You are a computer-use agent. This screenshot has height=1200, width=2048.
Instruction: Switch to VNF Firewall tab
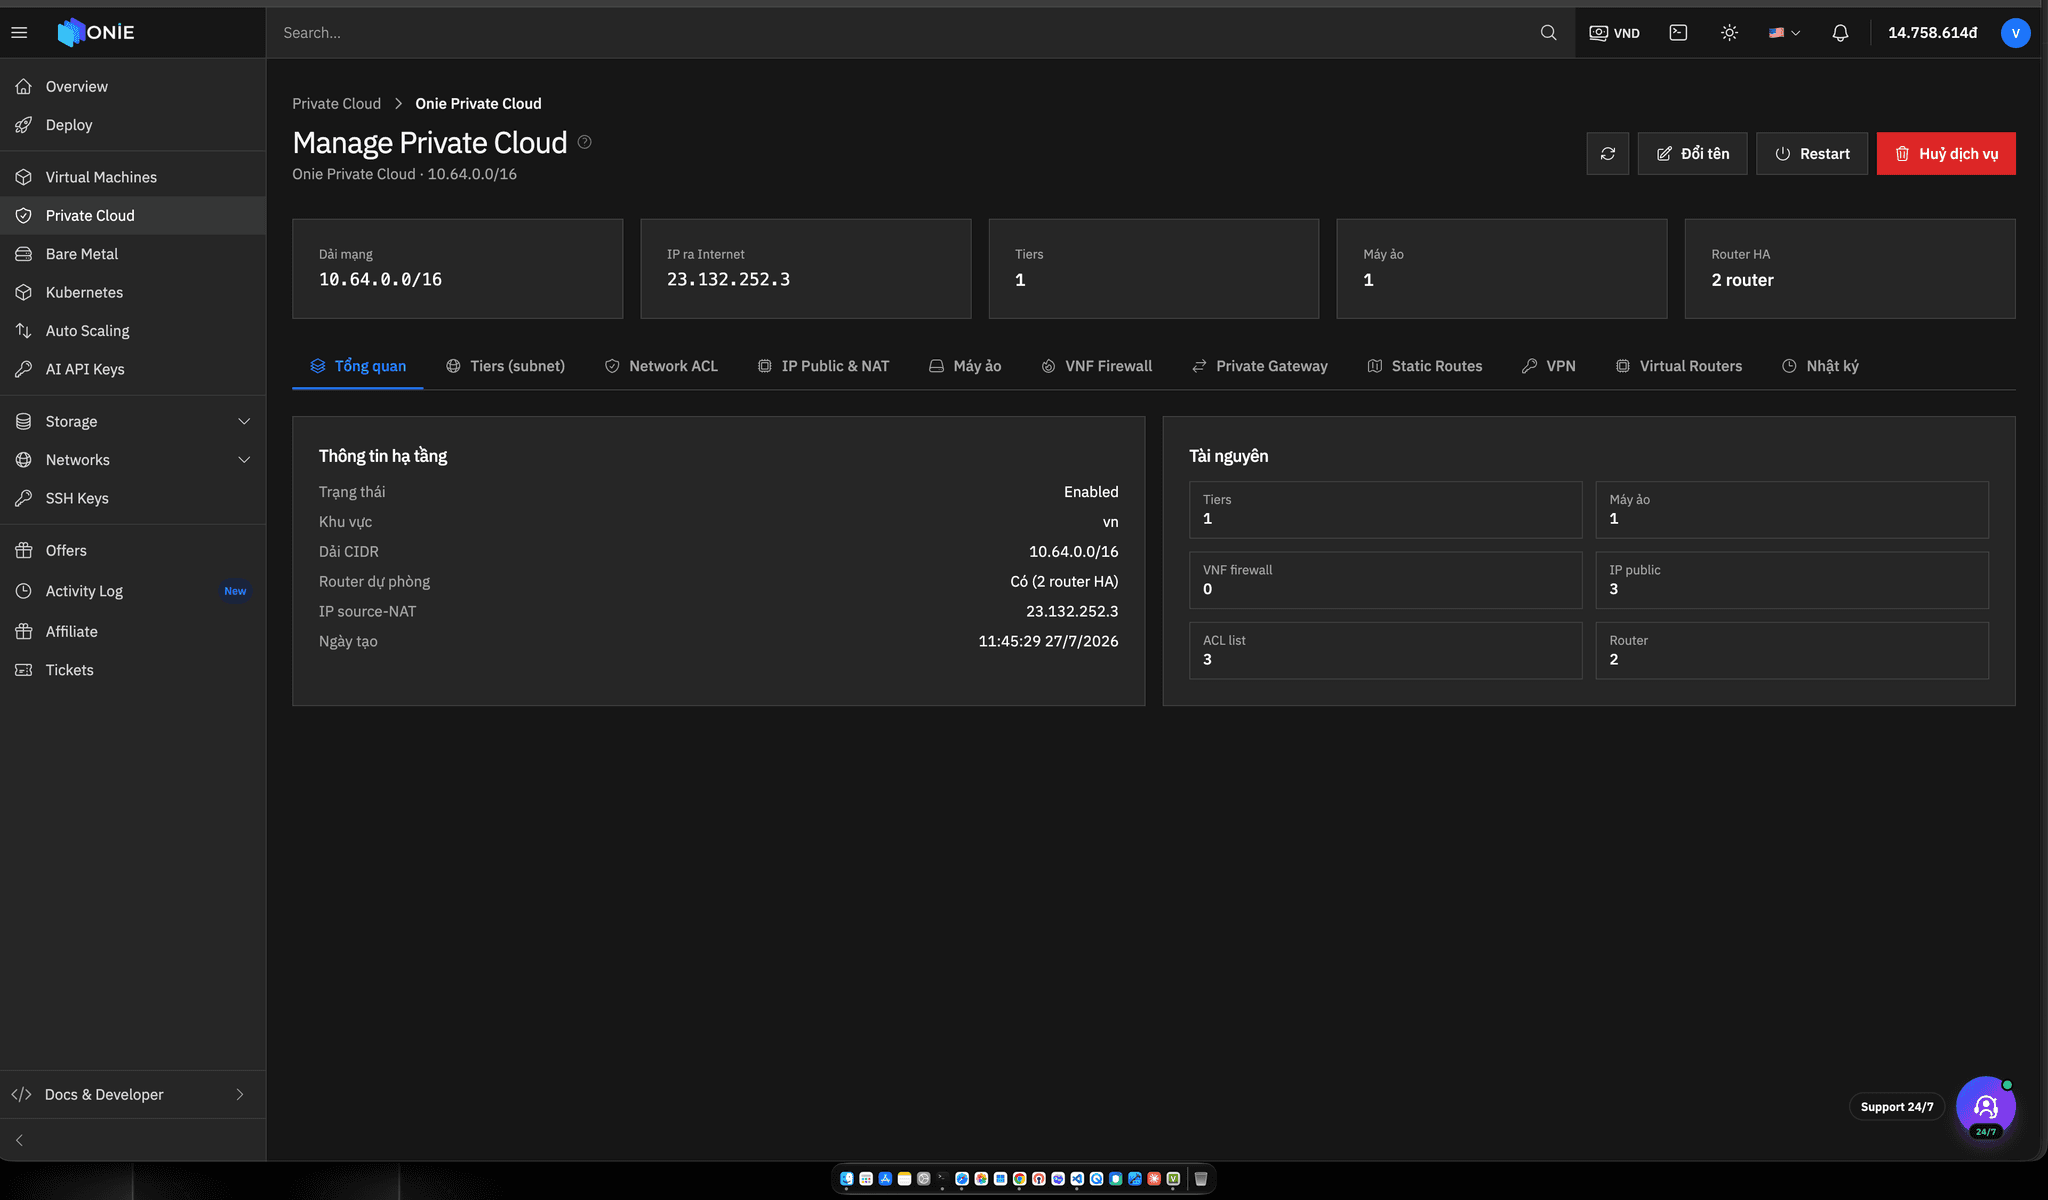[1096, 366]
